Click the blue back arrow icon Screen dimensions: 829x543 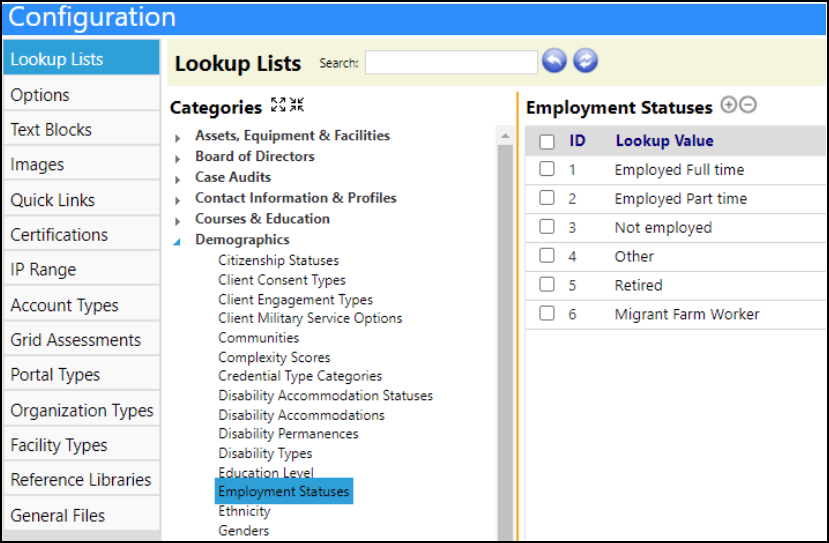(x=554, y=61)
